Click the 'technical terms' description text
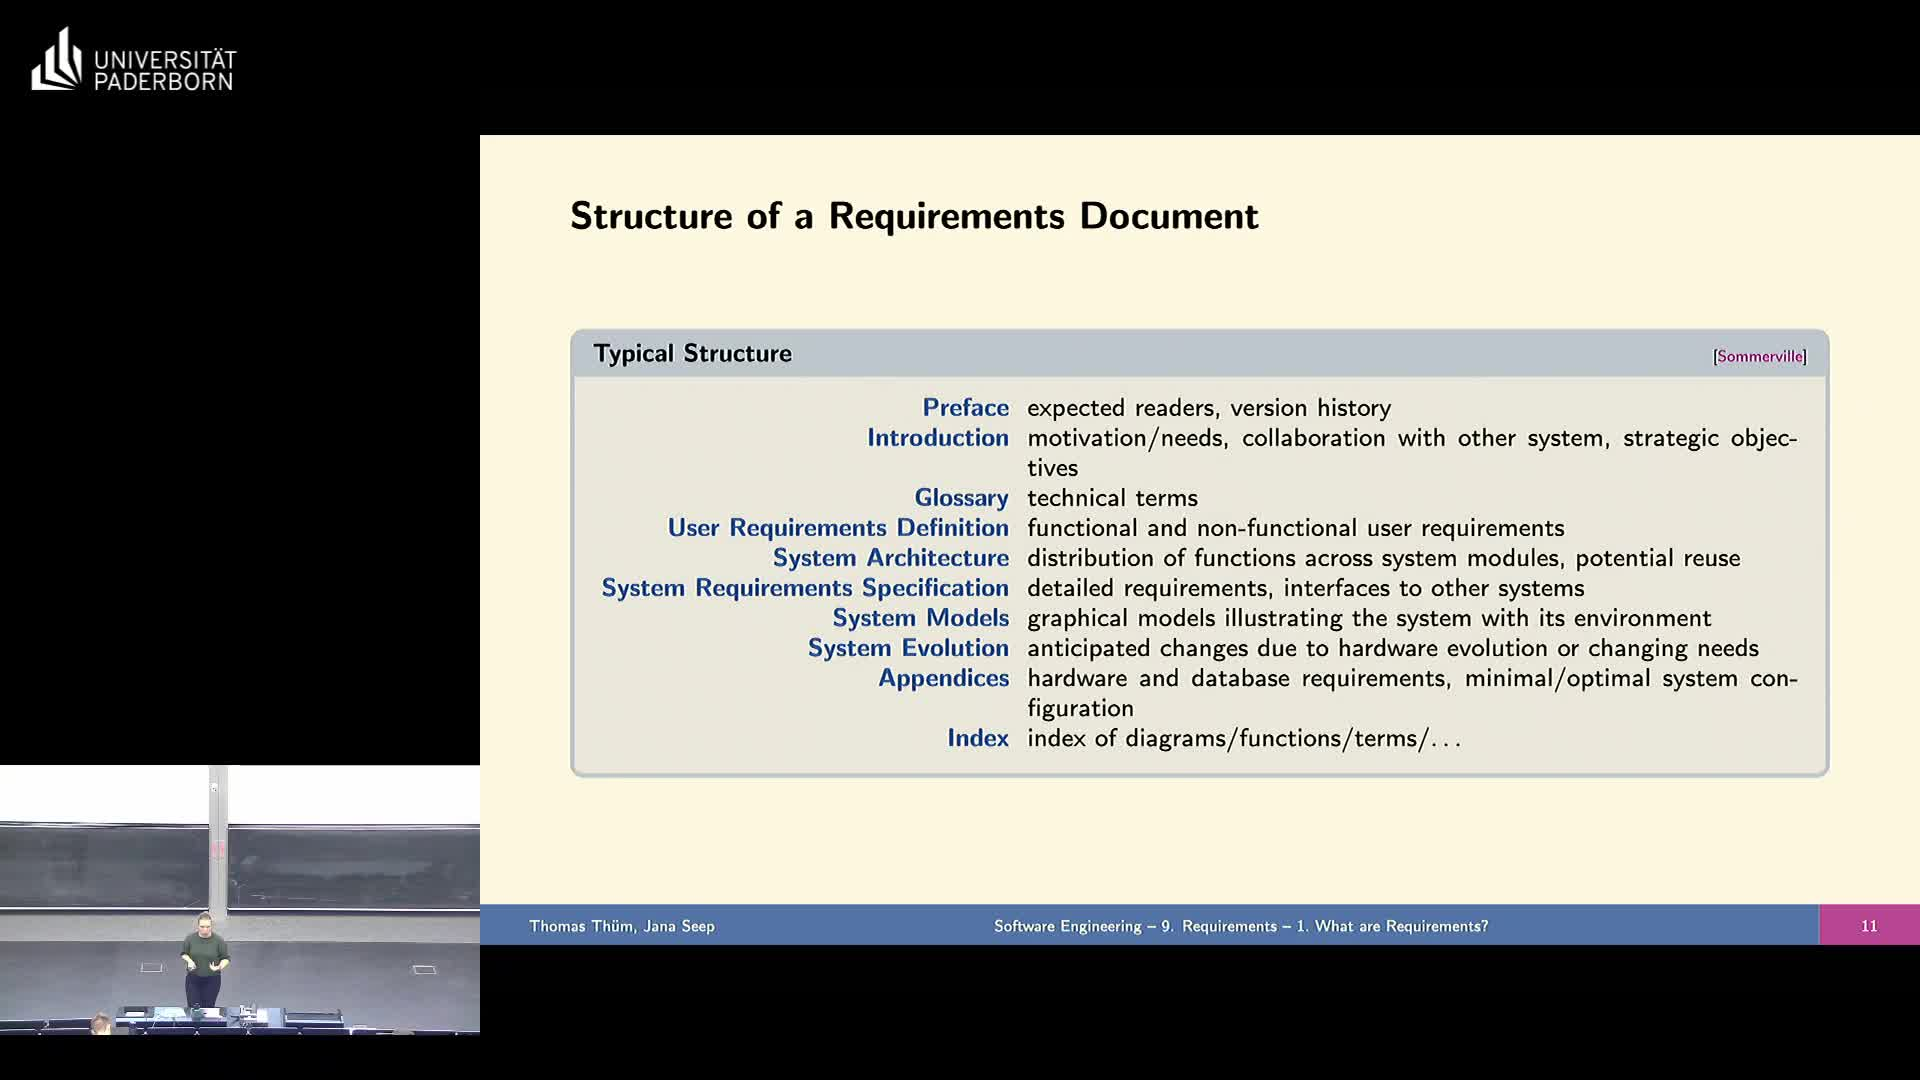 (x=1111, y=497)
